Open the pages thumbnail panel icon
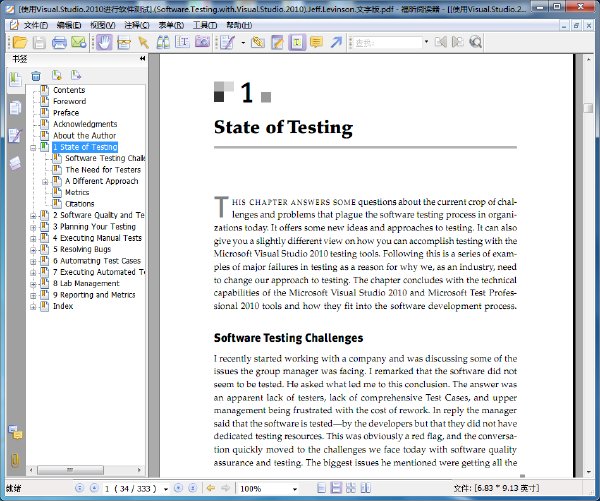The image size is (600, 501). tap(15, 108)
